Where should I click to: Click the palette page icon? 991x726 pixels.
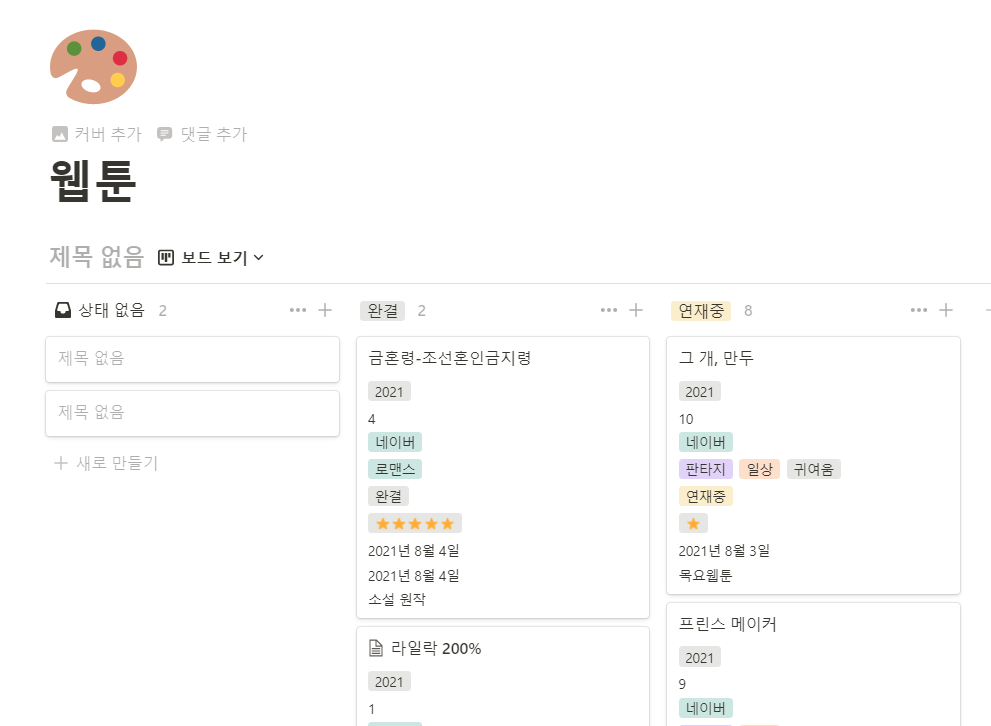click(x=94, y=67)
